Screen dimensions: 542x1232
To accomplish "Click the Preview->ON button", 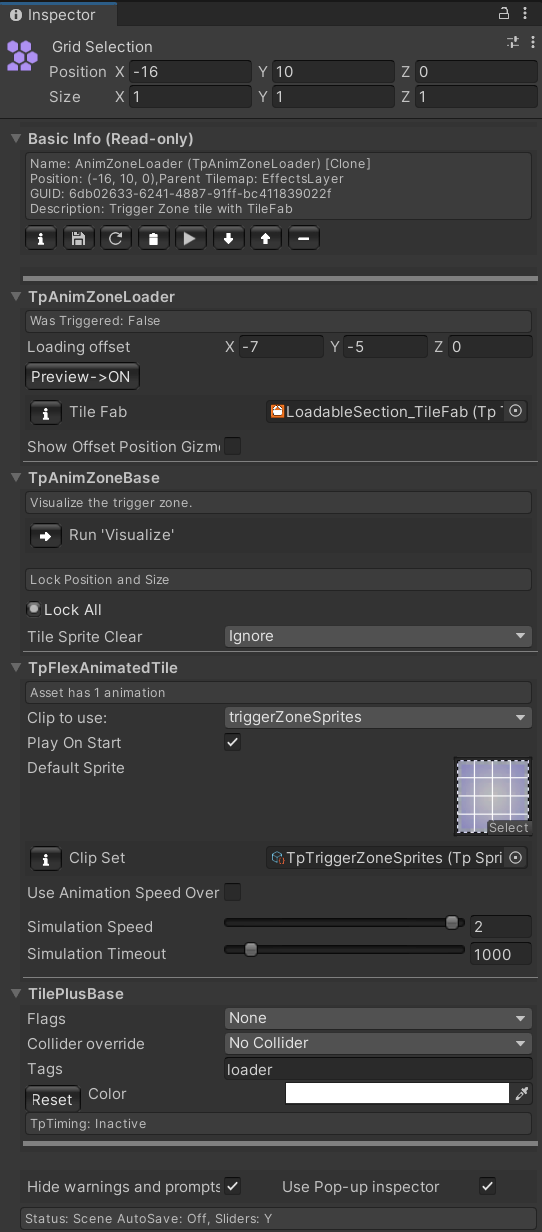I will (82, 377).
